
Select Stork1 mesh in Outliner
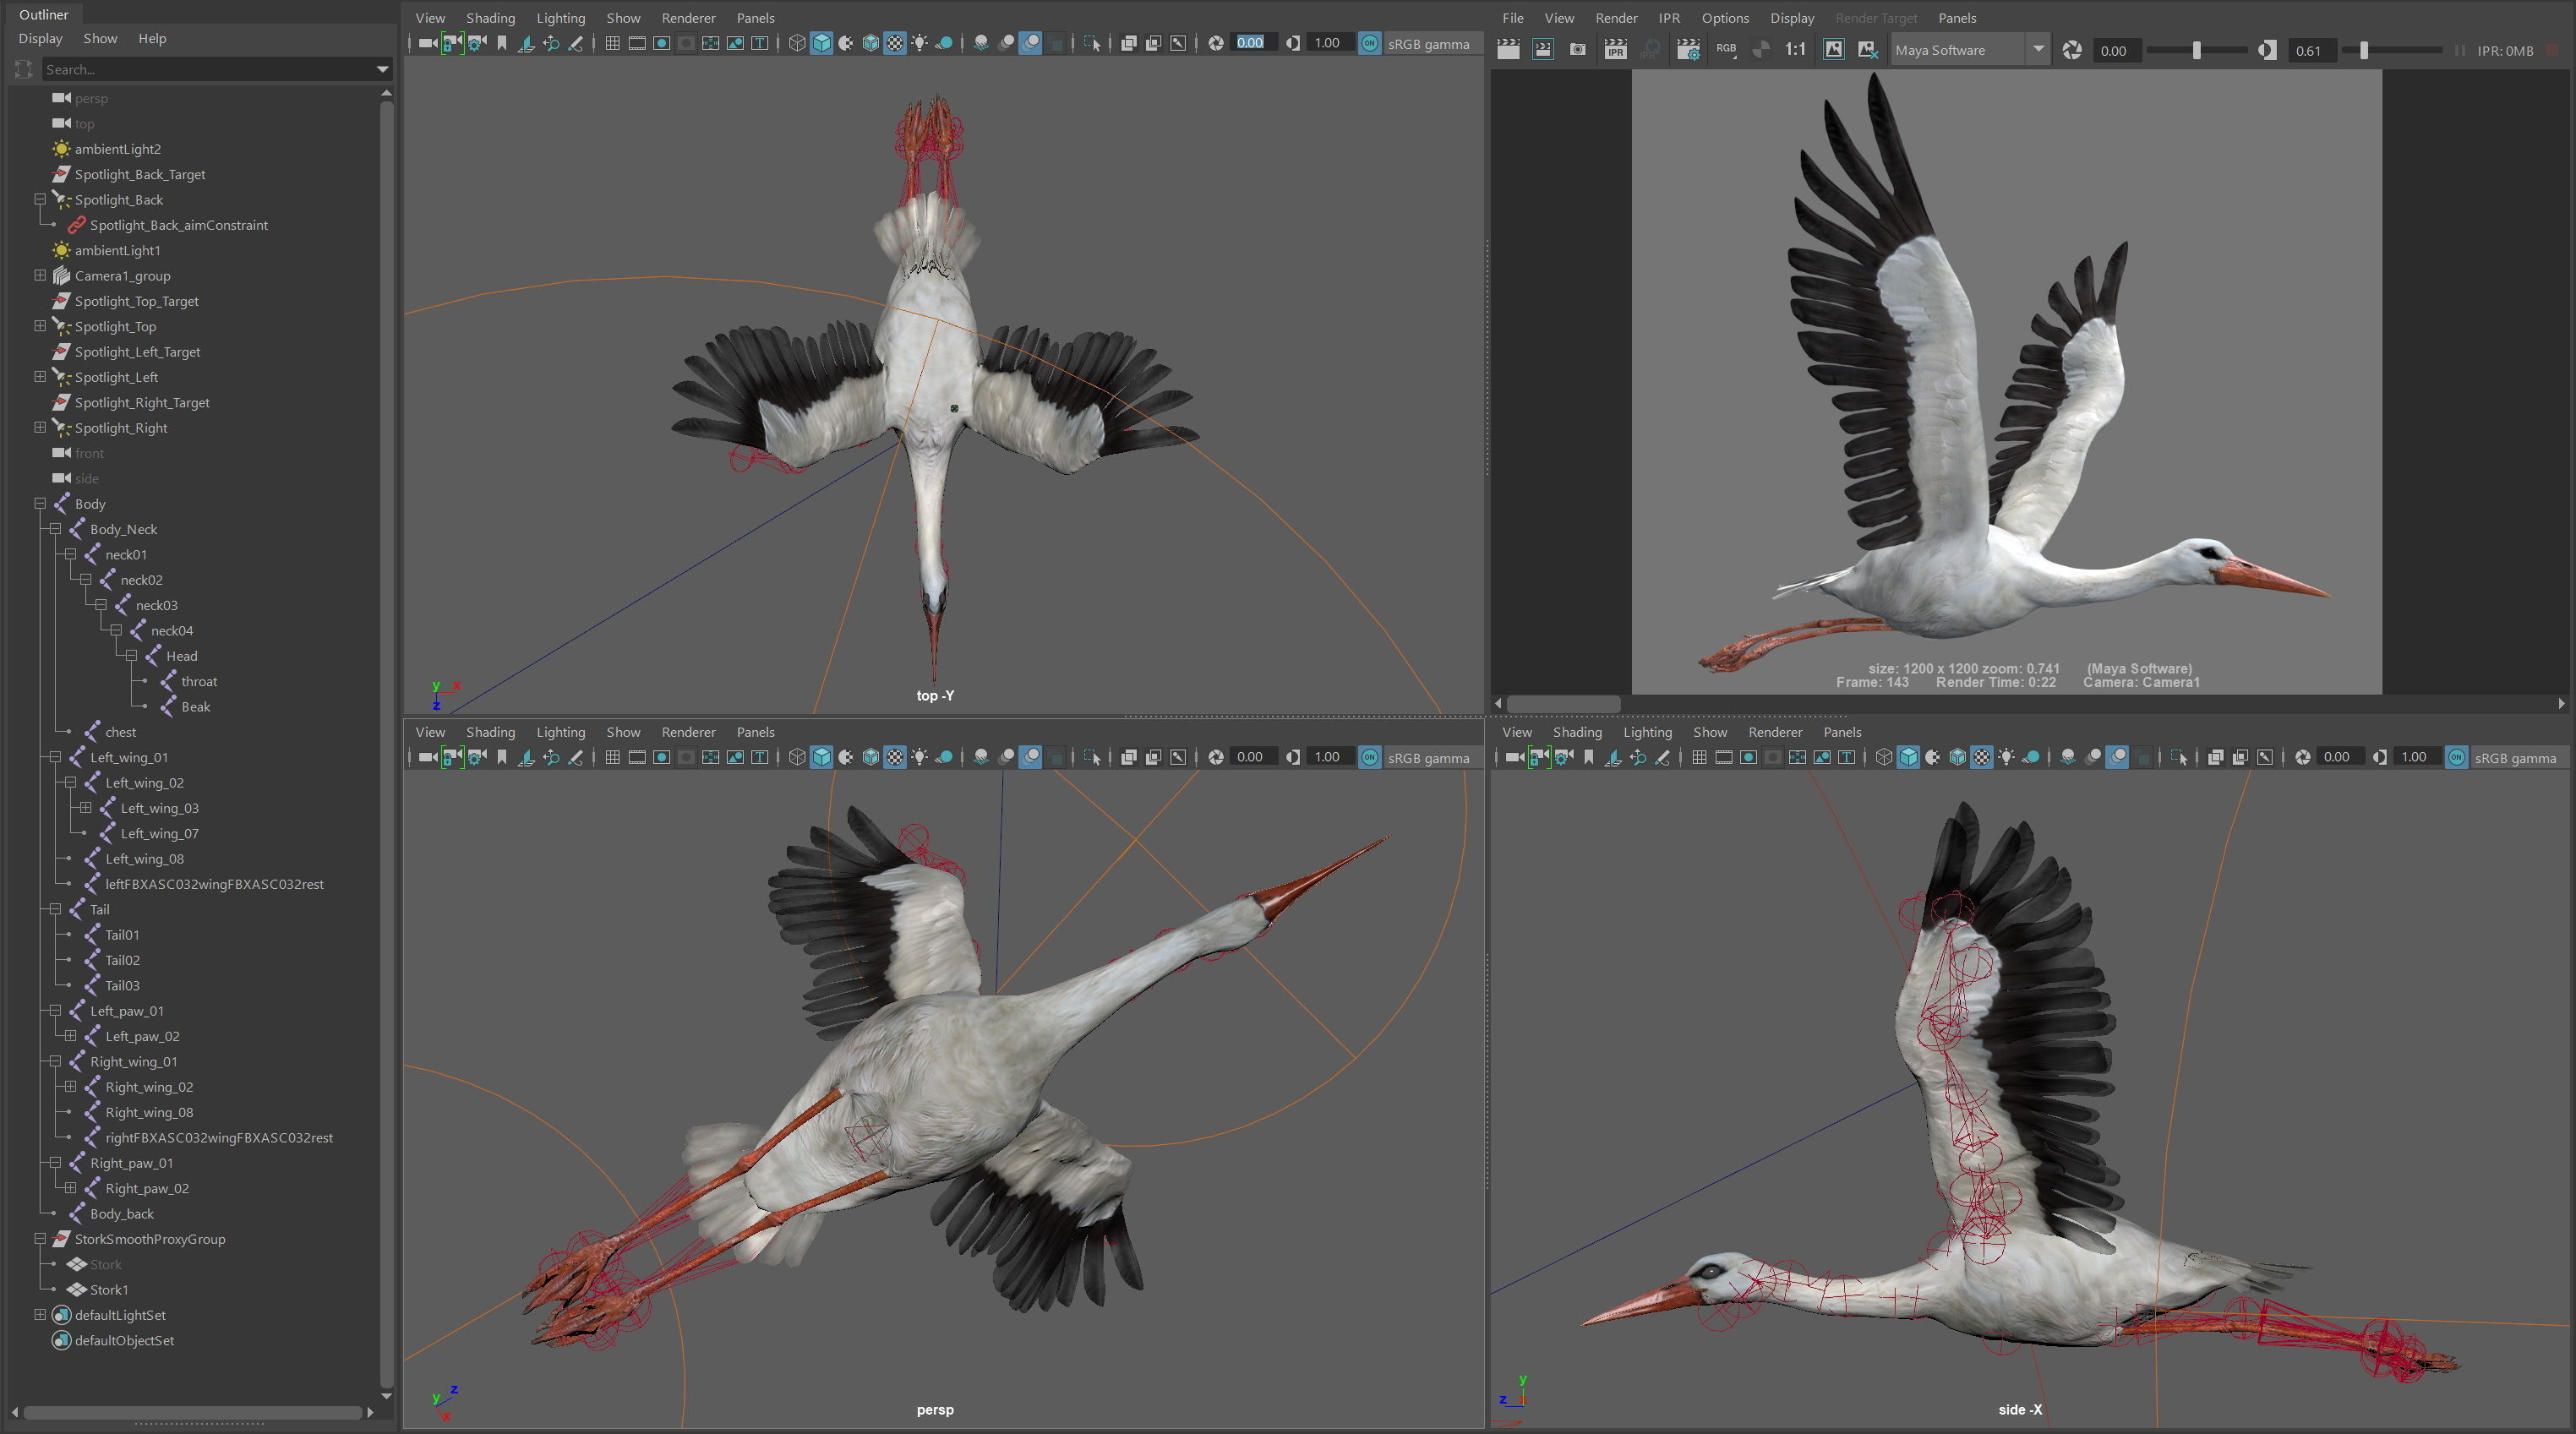click(108, 1290)
